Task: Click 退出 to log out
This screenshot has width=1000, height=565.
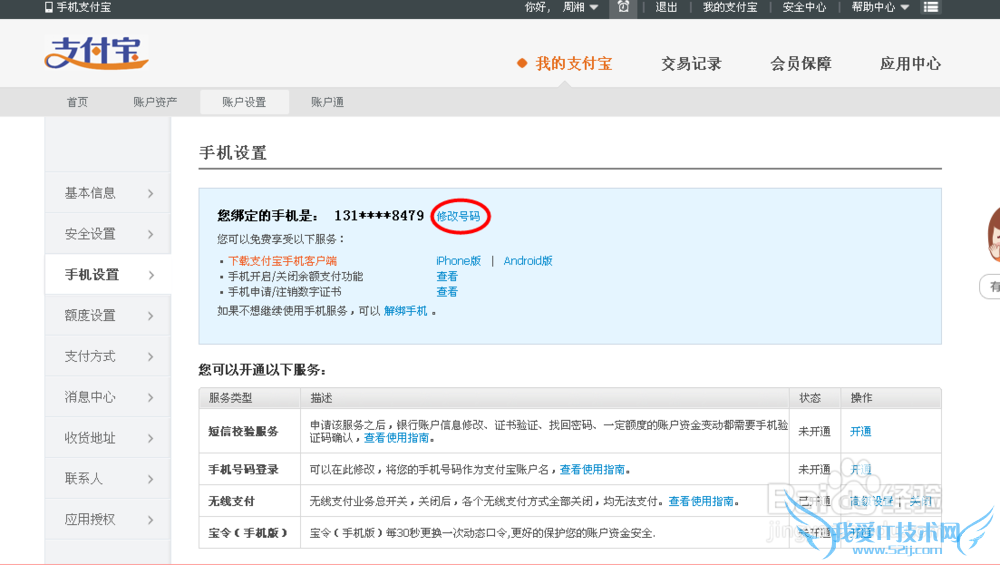Action: 666,7
